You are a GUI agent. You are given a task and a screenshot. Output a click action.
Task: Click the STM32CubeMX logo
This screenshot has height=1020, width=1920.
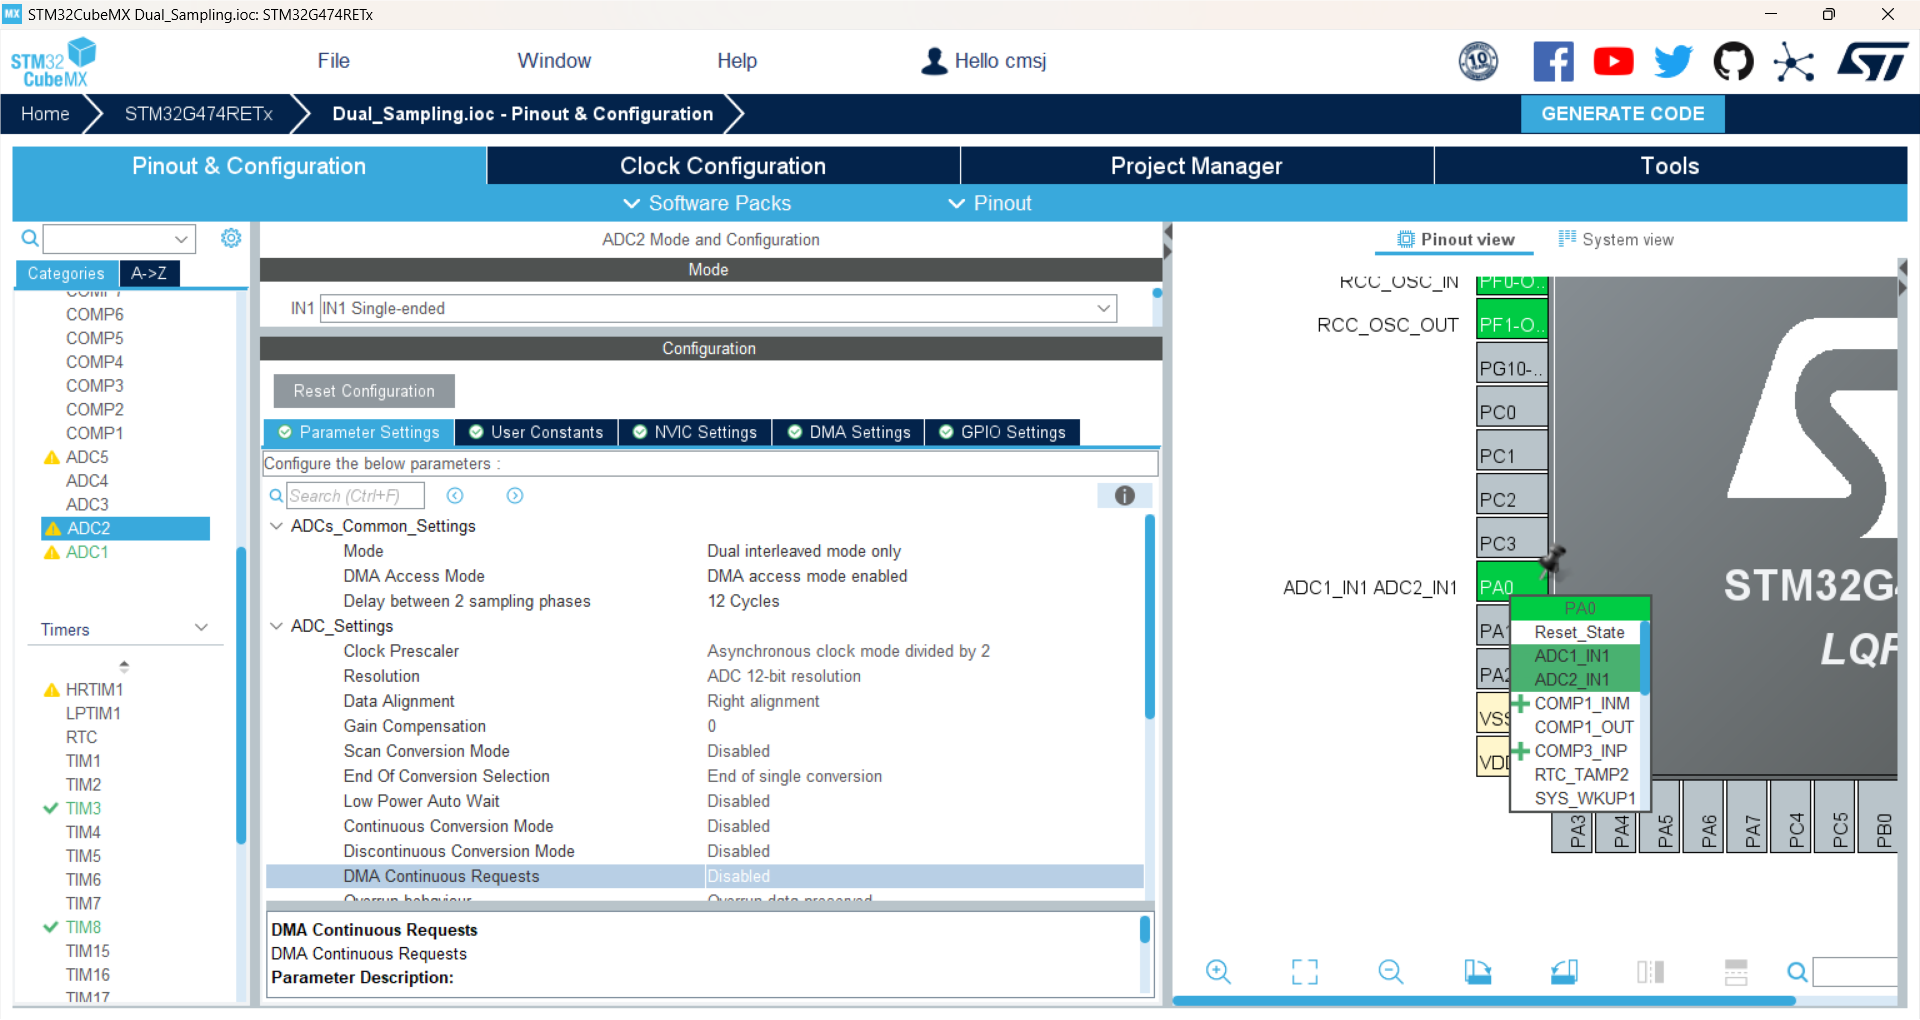pos(53,62)
